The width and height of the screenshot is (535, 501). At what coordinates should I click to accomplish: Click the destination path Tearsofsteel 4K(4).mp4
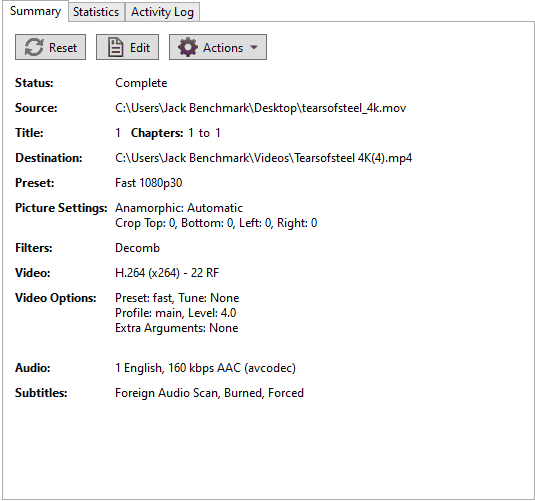tap(263, 158)
